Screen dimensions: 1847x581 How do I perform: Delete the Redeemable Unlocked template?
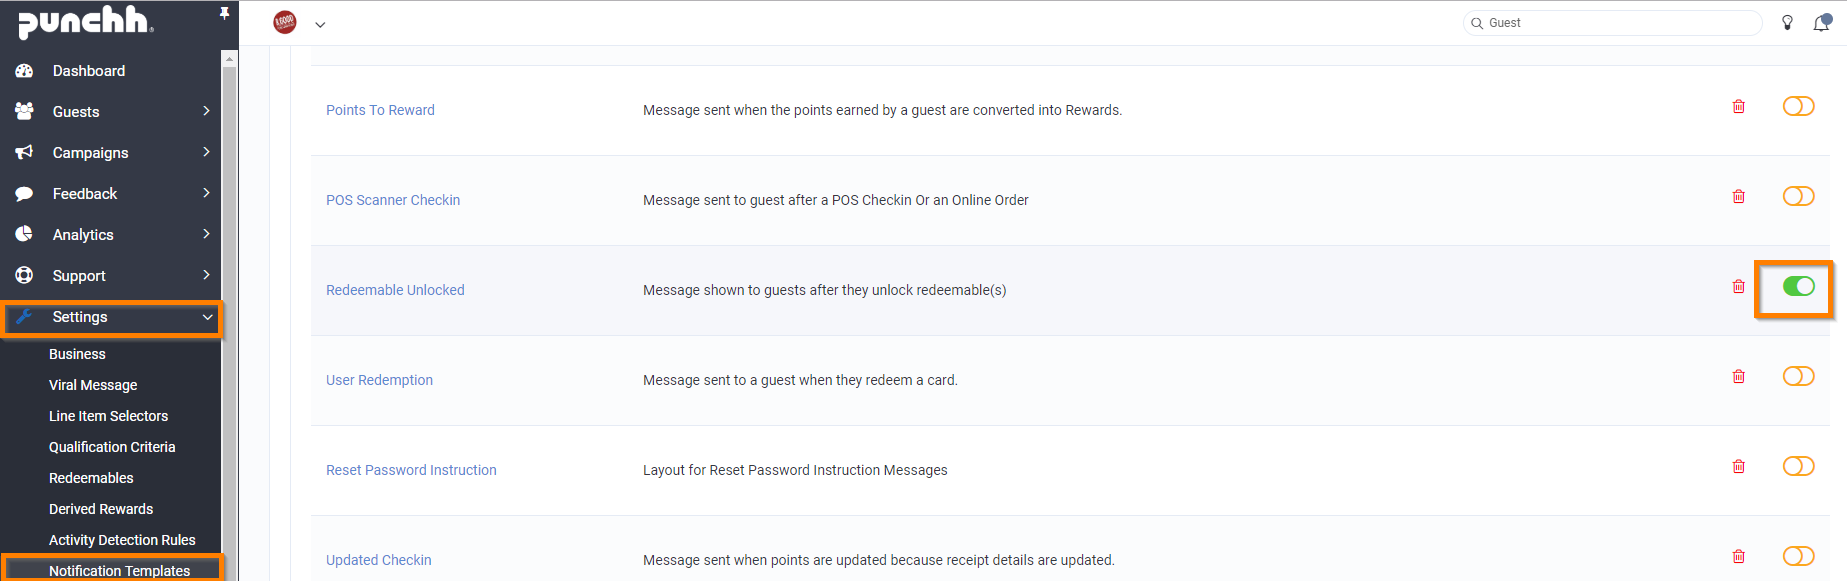click(1738, 287)
